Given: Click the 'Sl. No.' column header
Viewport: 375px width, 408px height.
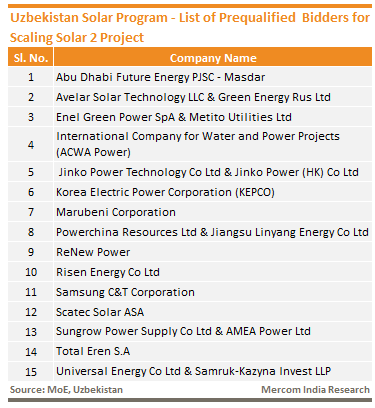Looking at the screenshot, I should [30, 58].
